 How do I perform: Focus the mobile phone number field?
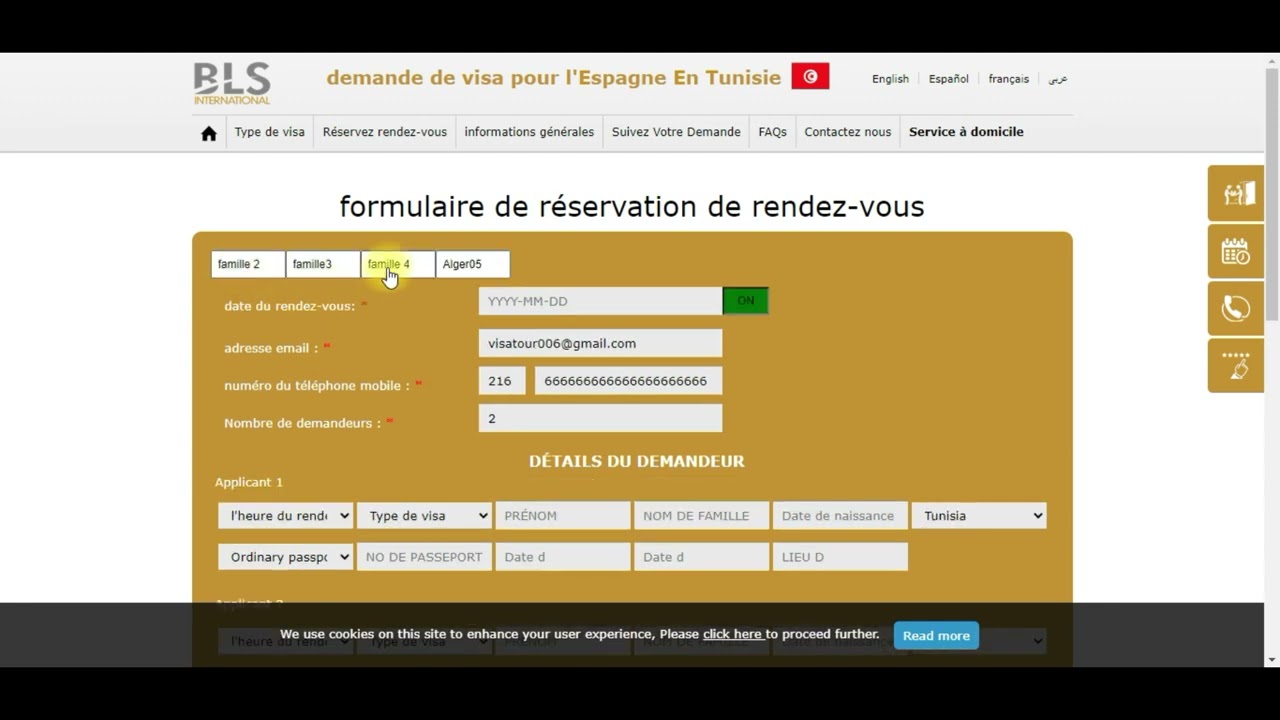(628, 381)
